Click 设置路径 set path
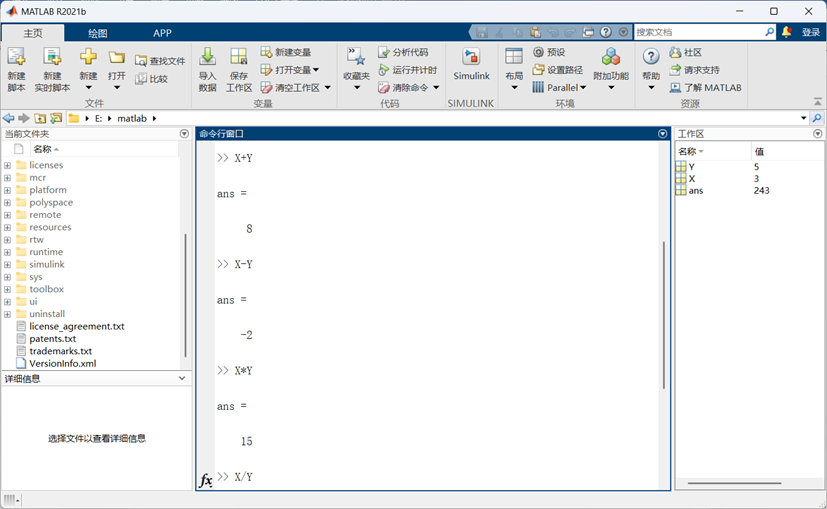The image size is (827, 509). (x=557, y=70)
